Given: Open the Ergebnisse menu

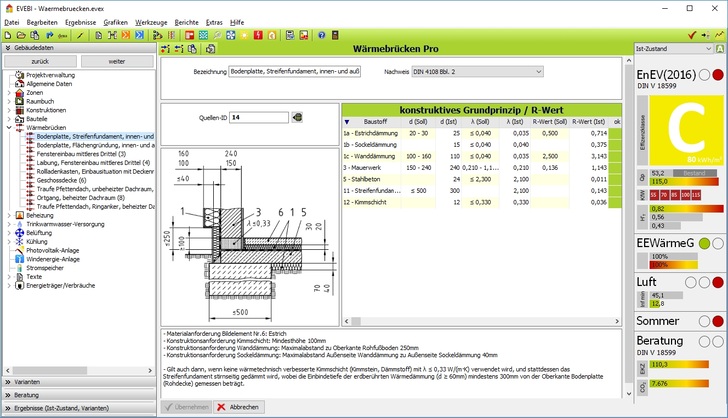Looking at the screenshot, I should [x=81, y=21].
